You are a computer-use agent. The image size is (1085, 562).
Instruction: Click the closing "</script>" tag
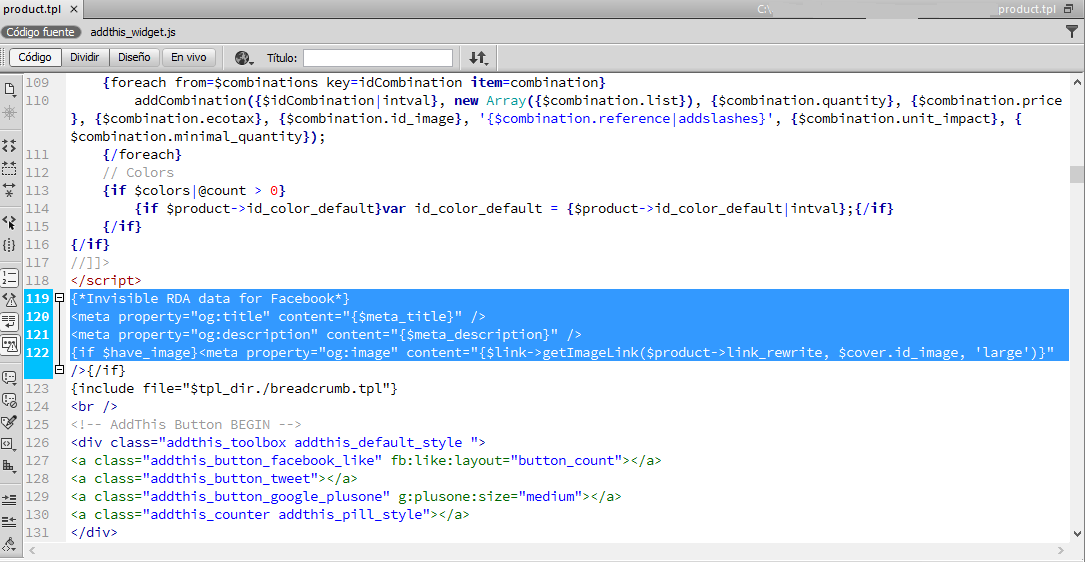[106, 280]
